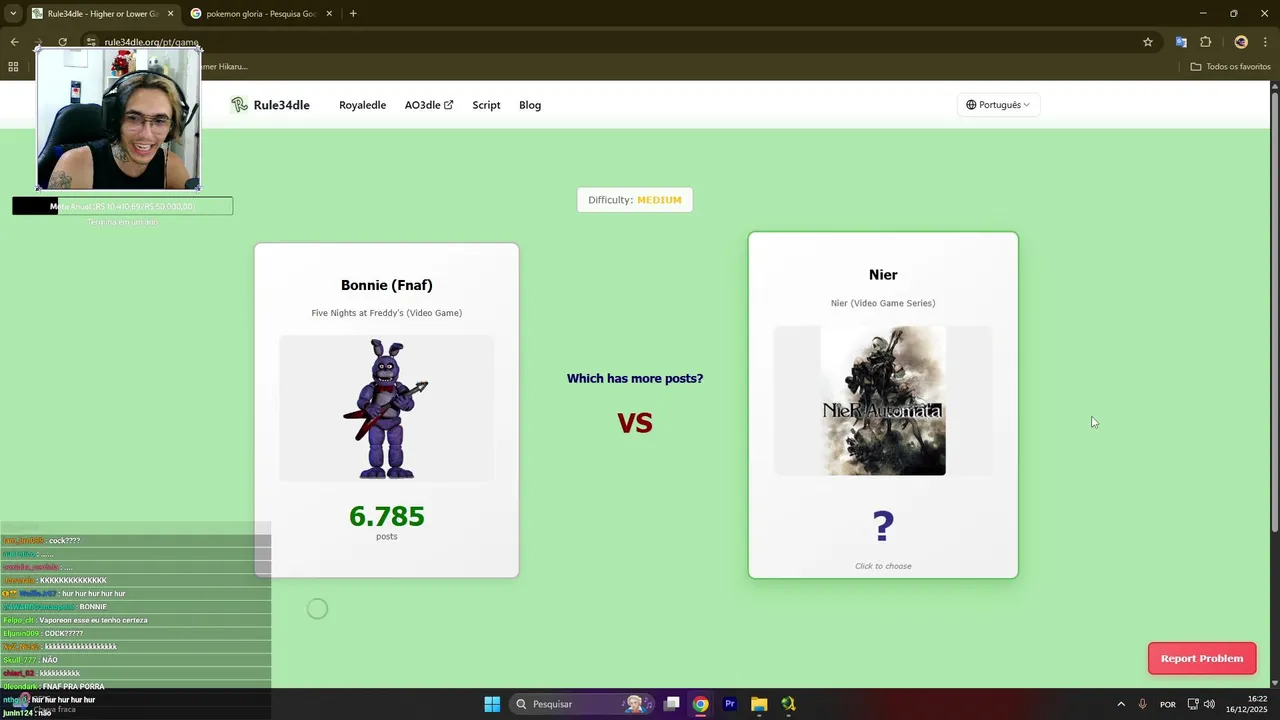
Task: Show hidden tray icons chevron
Action: point(1121,704)
